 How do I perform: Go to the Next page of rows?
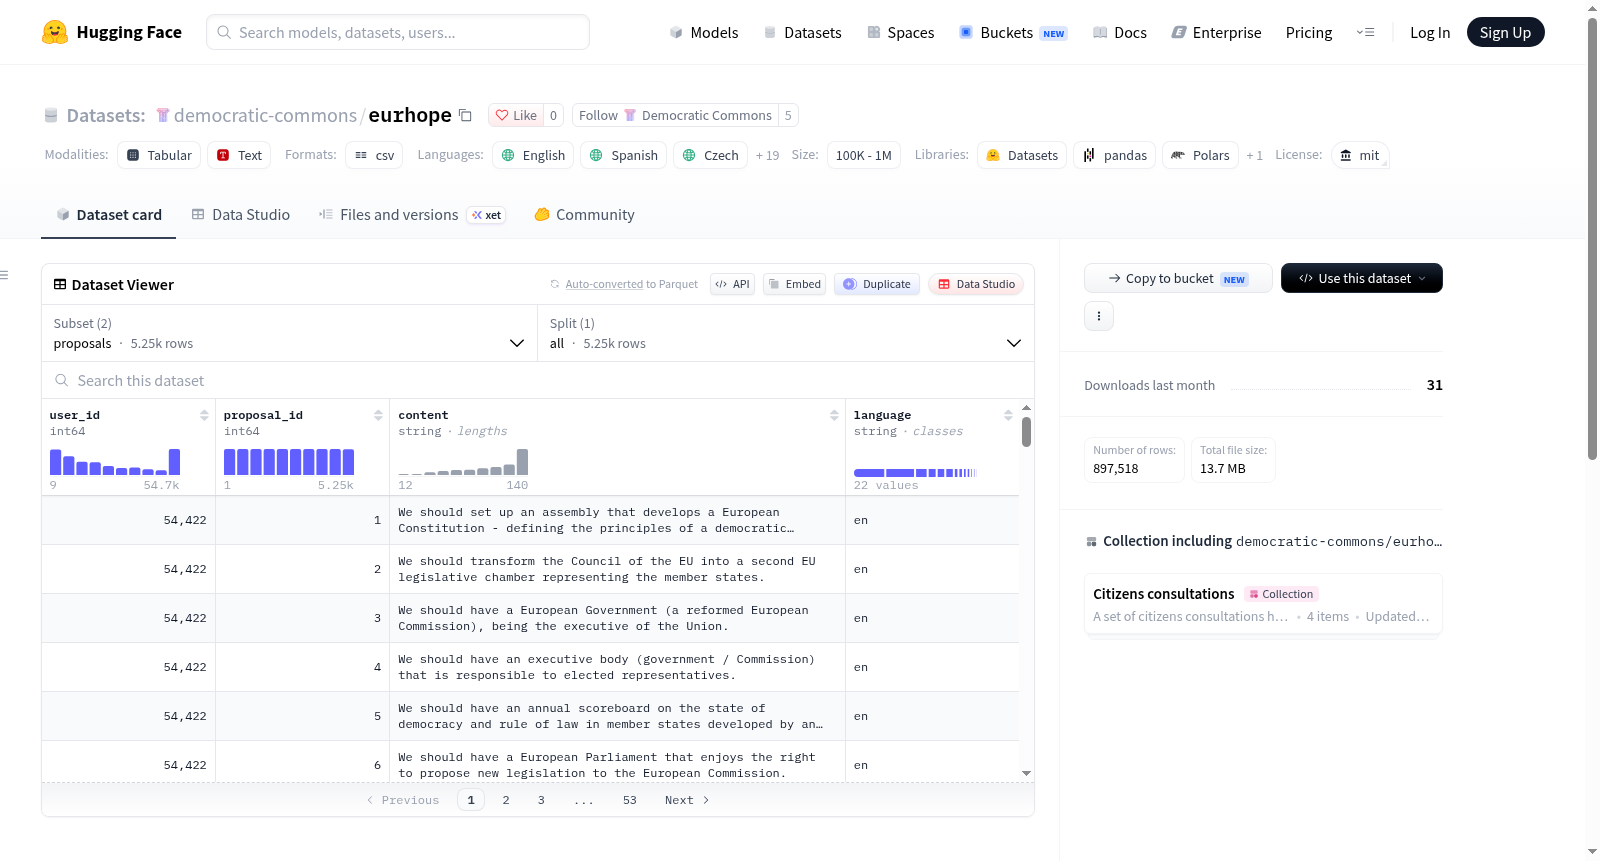click(687, 800)
